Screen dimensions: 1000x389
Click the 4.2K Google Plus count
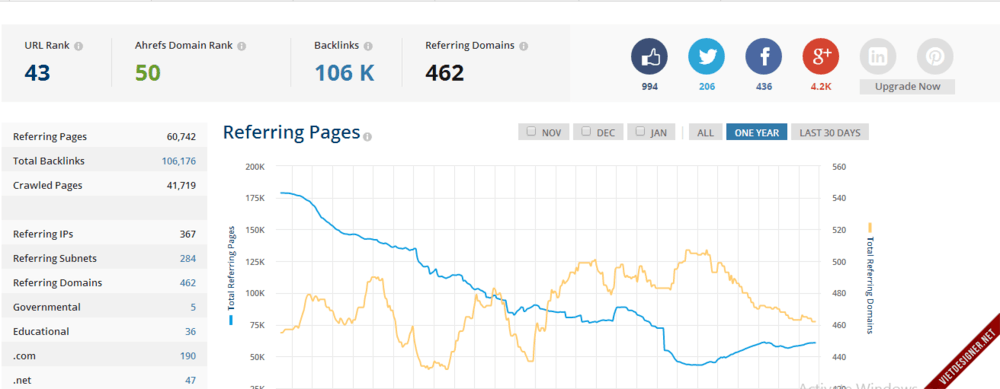(x=821, y=87)
